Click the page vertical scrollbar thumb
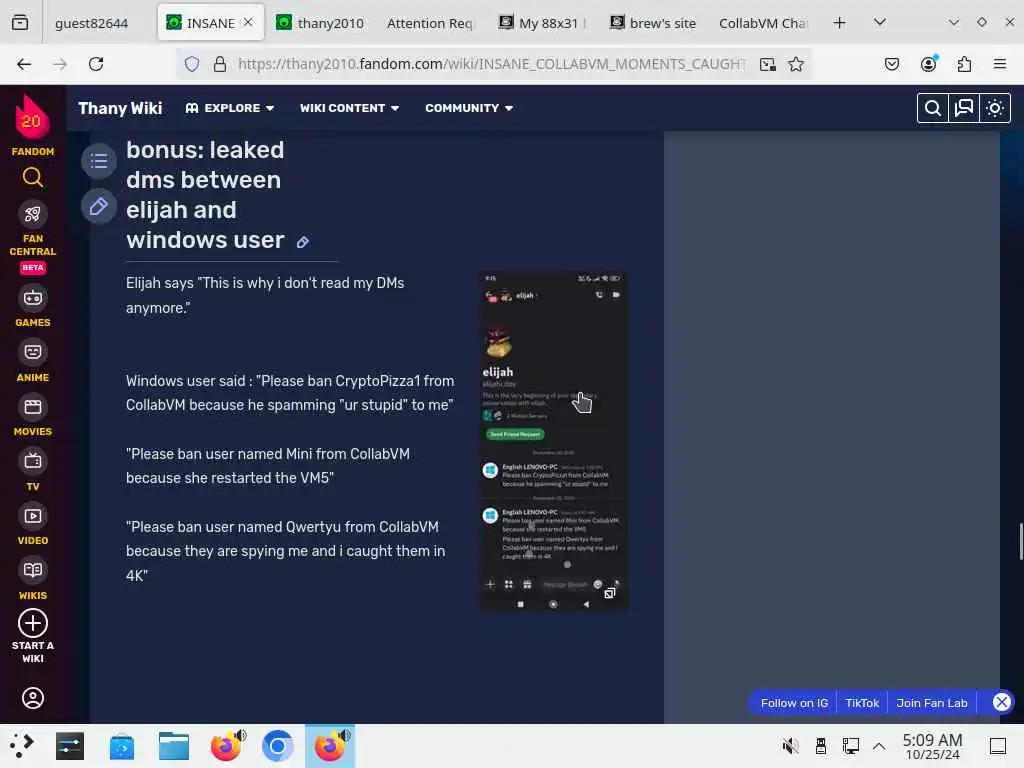The width and height of the screenshot is (1024, 768). click(1020, 541)
